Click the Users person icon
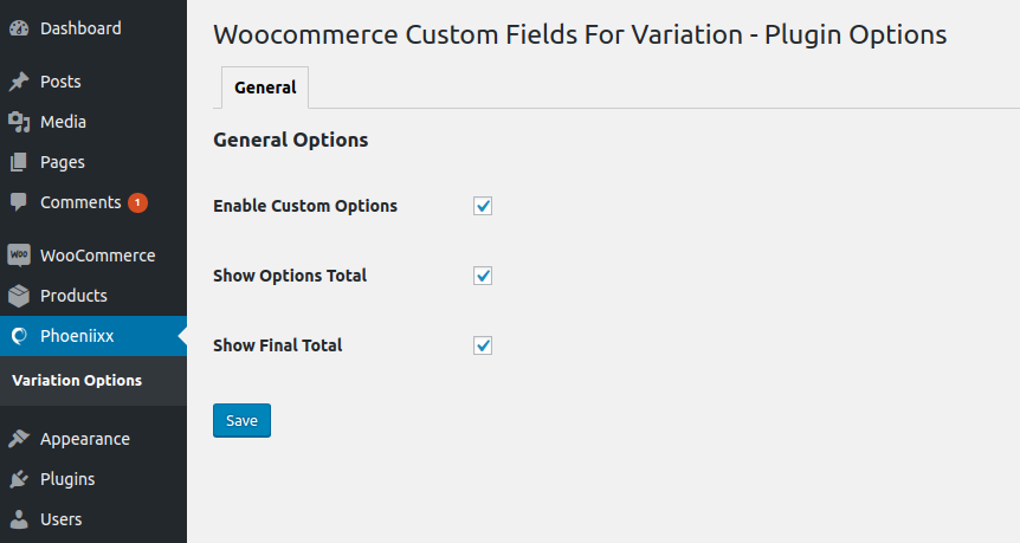The image size is (1020, 543). pyautogui.click(x=19, y=519)
